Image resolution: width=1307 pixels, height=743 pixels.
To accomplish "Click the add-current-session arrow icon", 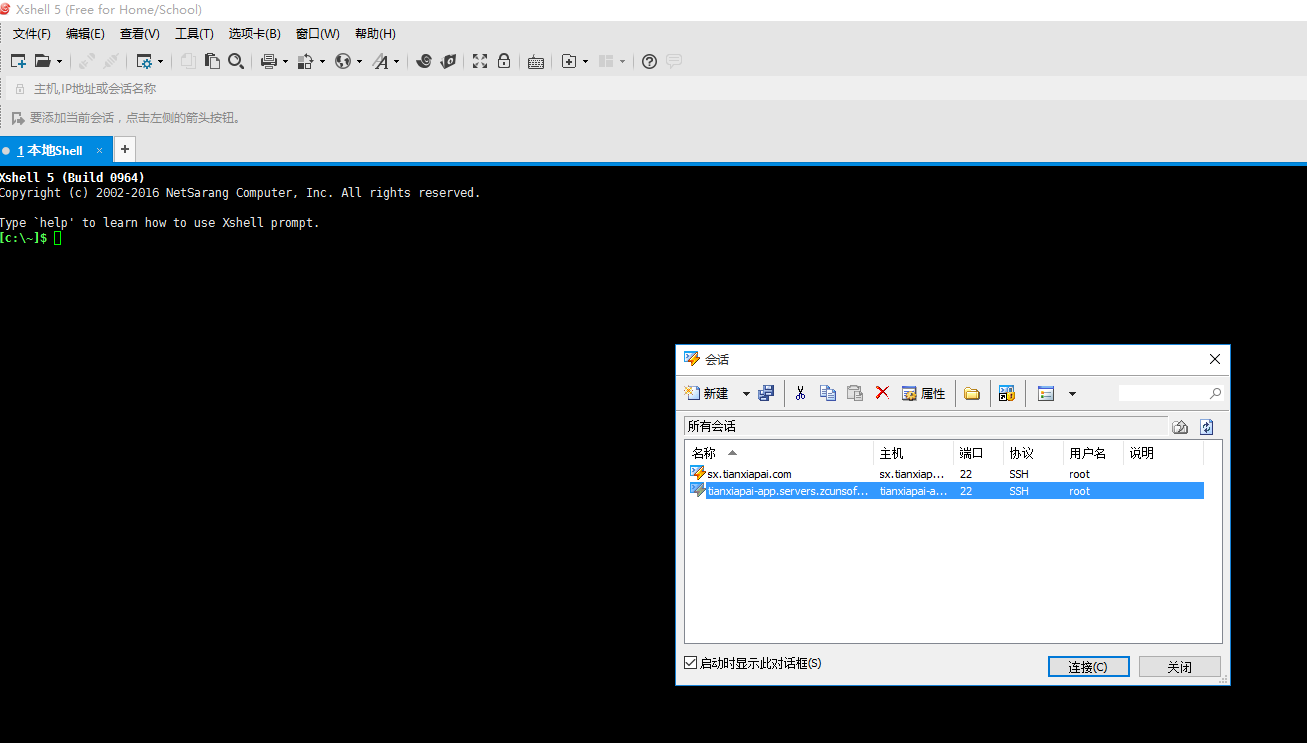I will (x=17, y=118).
